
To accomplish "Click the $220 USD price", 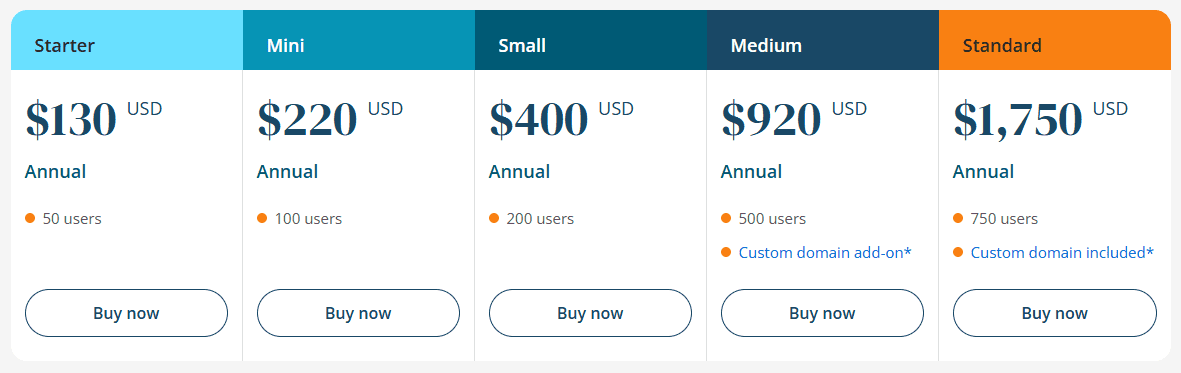I will [x=330, y=118].
